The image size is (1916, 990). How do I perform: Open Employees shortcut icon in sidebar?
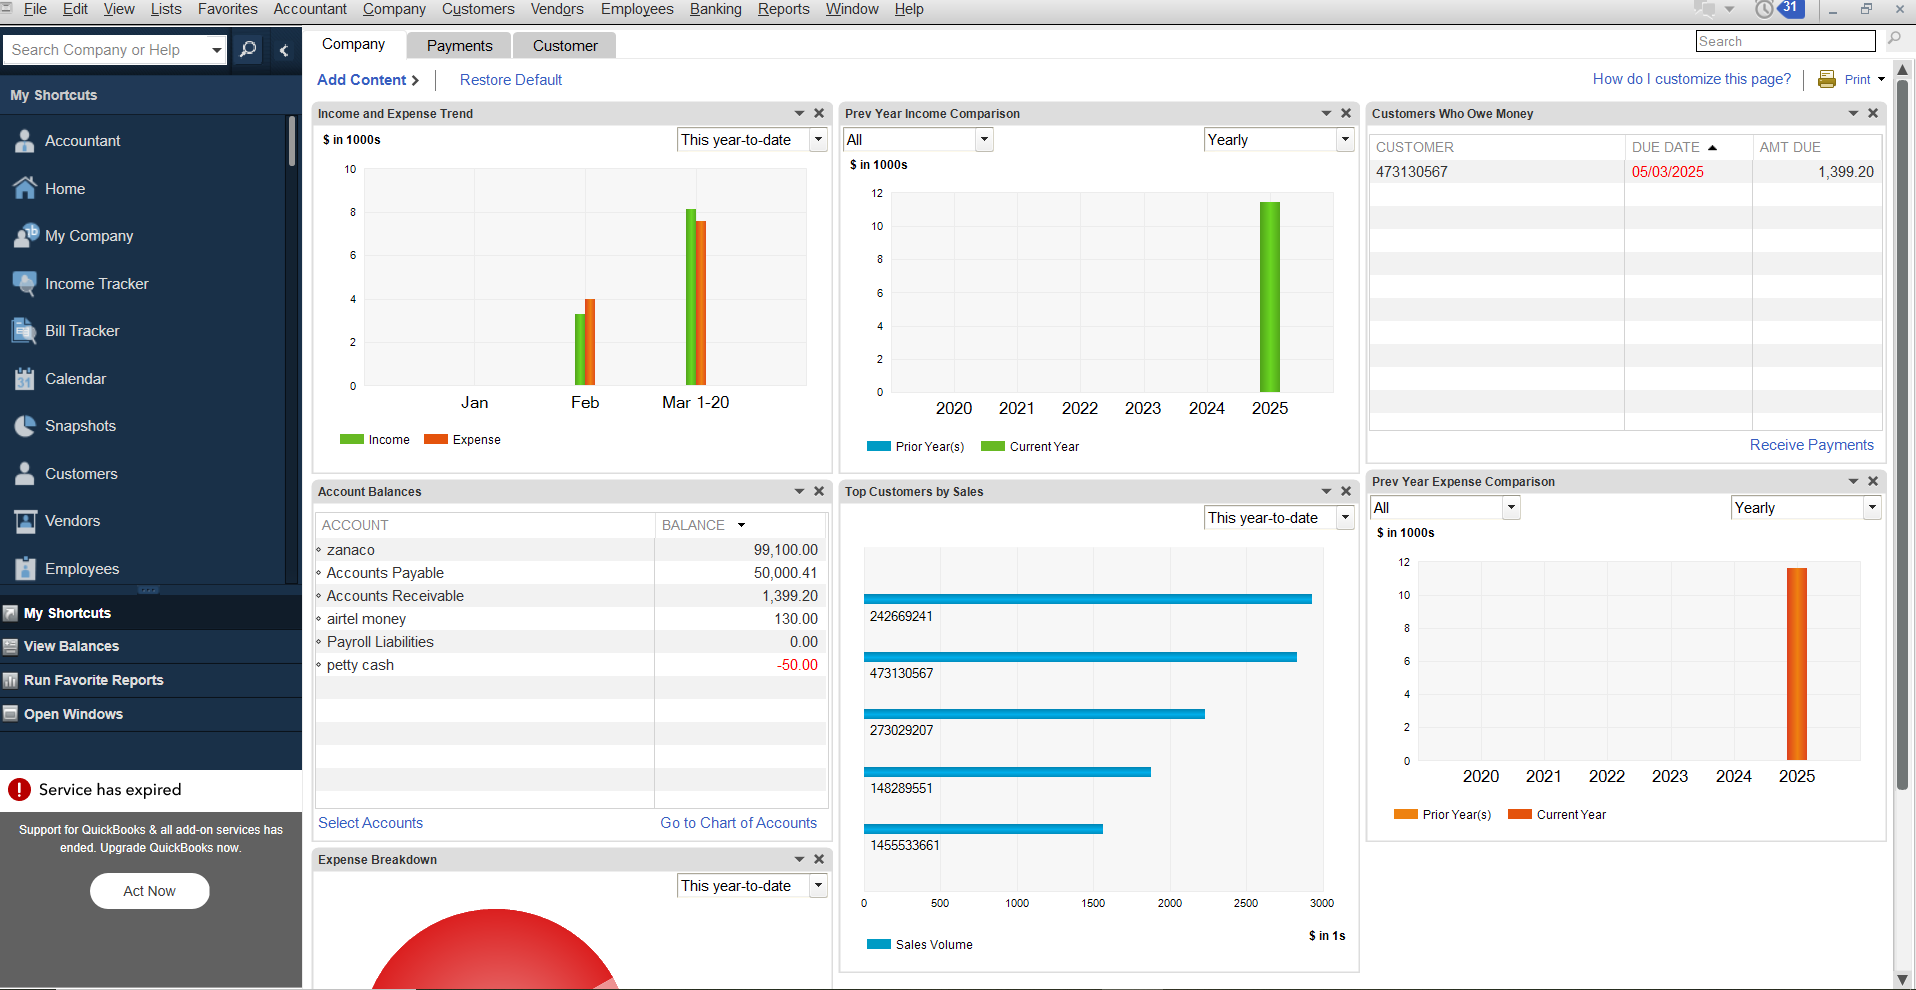25,569
